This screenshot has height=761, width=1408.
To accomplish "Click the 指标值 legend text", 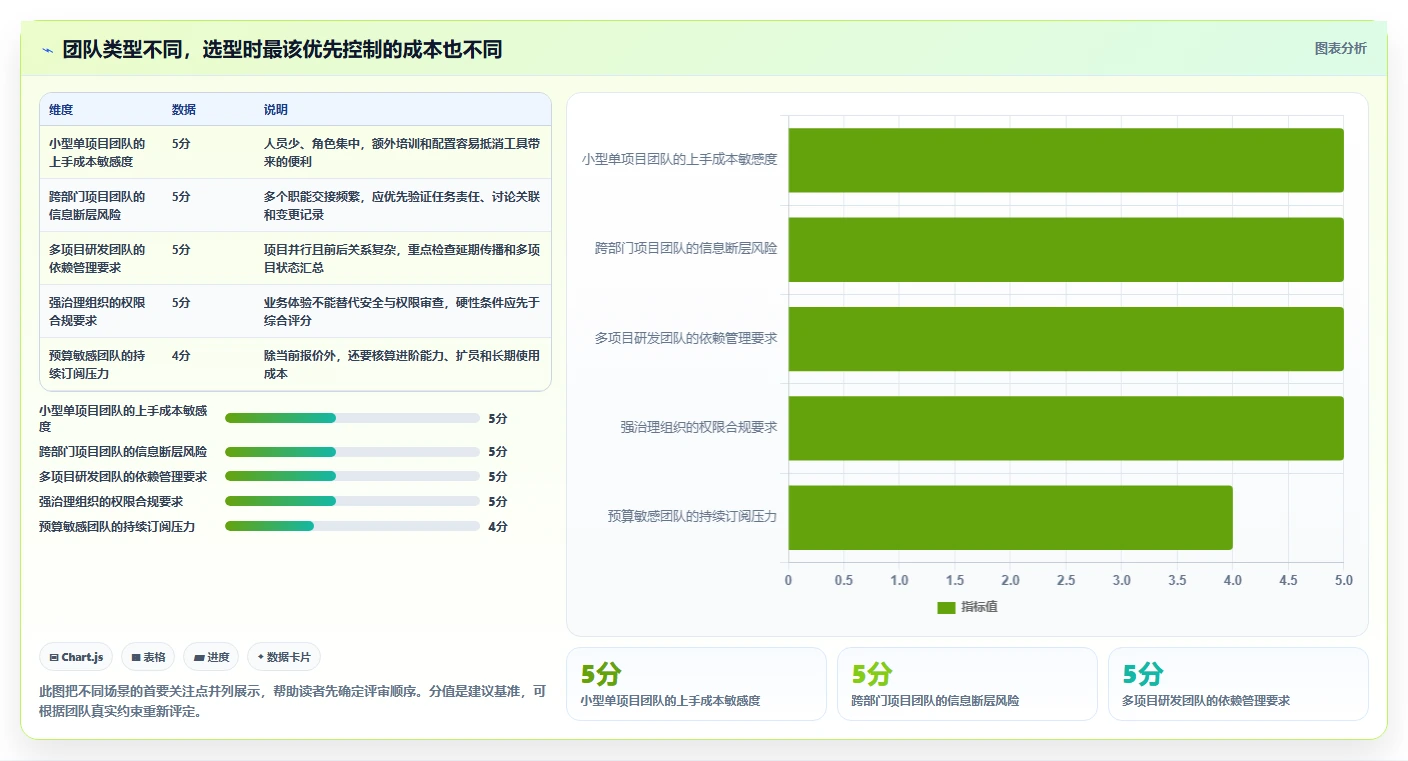I will pyautogui.click(x=979, y=607).
